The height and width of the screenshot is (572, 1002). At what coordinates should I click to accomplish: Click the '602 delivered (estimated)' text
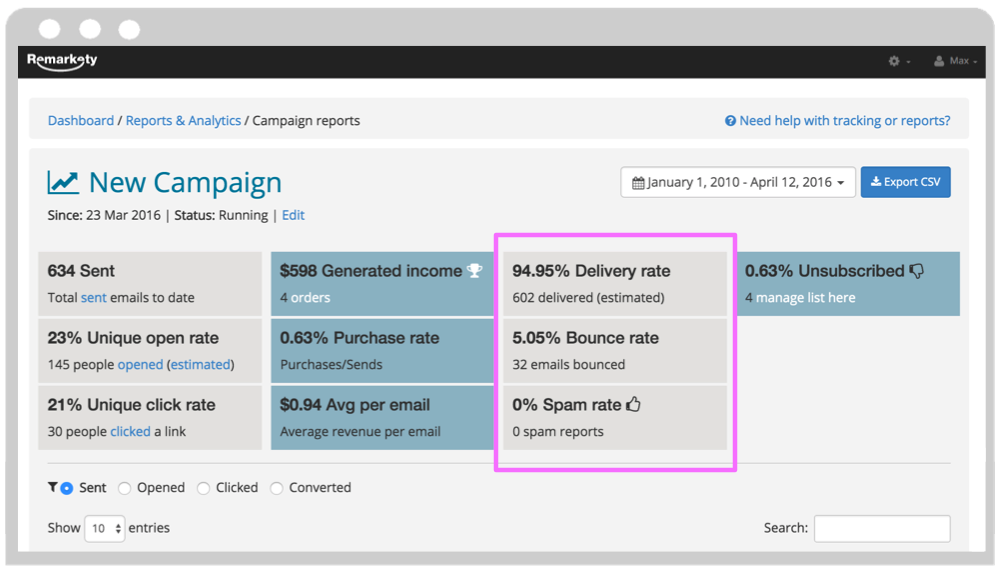click(x=588, y=297)
